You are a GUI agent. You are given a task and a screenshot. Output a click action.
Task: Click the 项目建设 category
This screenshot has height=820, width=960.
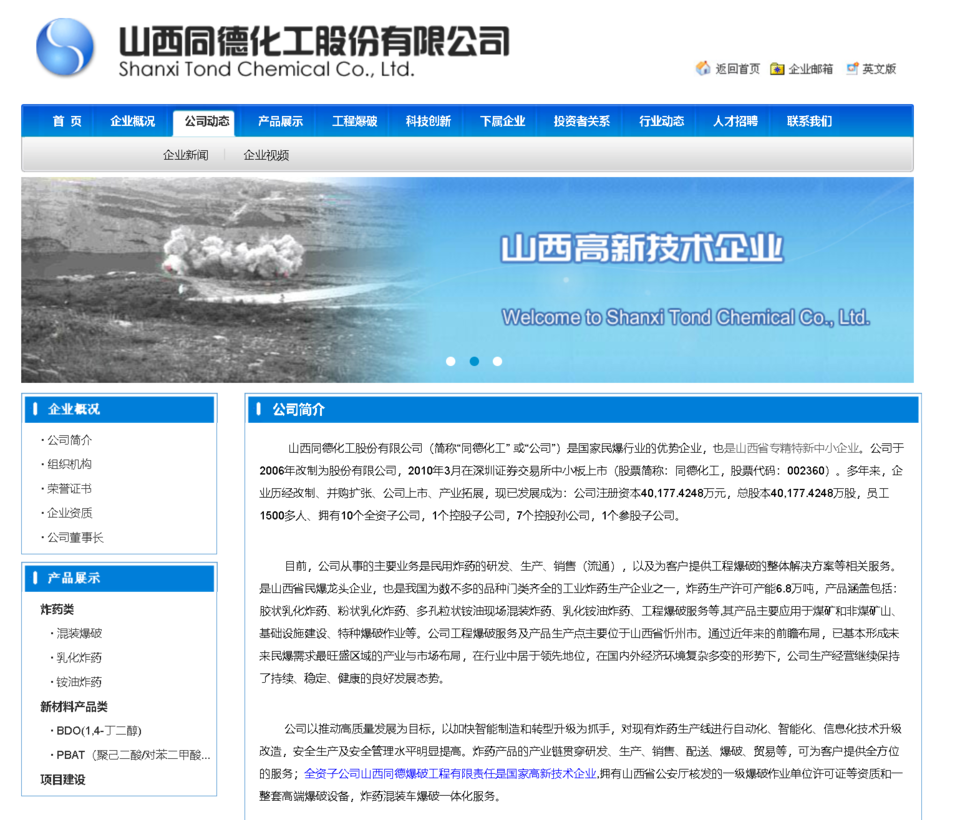pos(62,780)
